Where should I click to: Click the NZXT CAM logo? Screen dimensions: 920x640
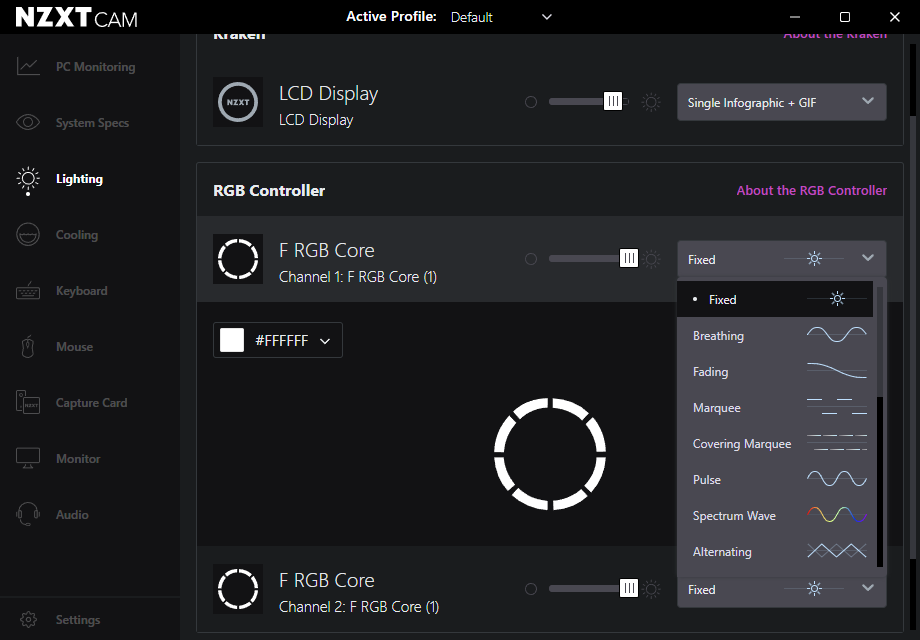pyautogui.click(x=76, y=17)
